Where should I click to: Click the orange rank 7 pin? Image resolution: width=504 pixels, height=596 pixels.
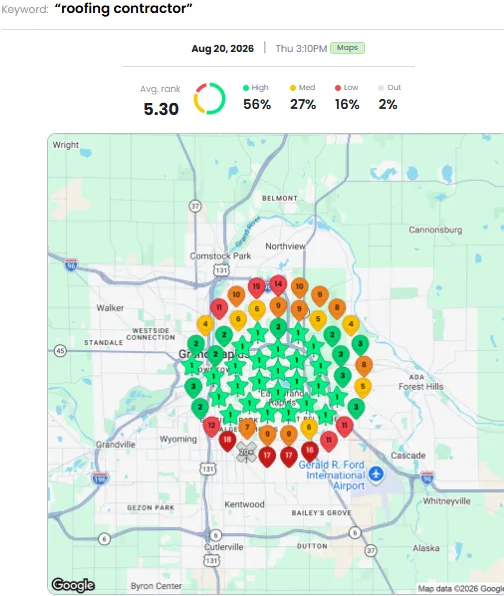(x=247, y=429)
